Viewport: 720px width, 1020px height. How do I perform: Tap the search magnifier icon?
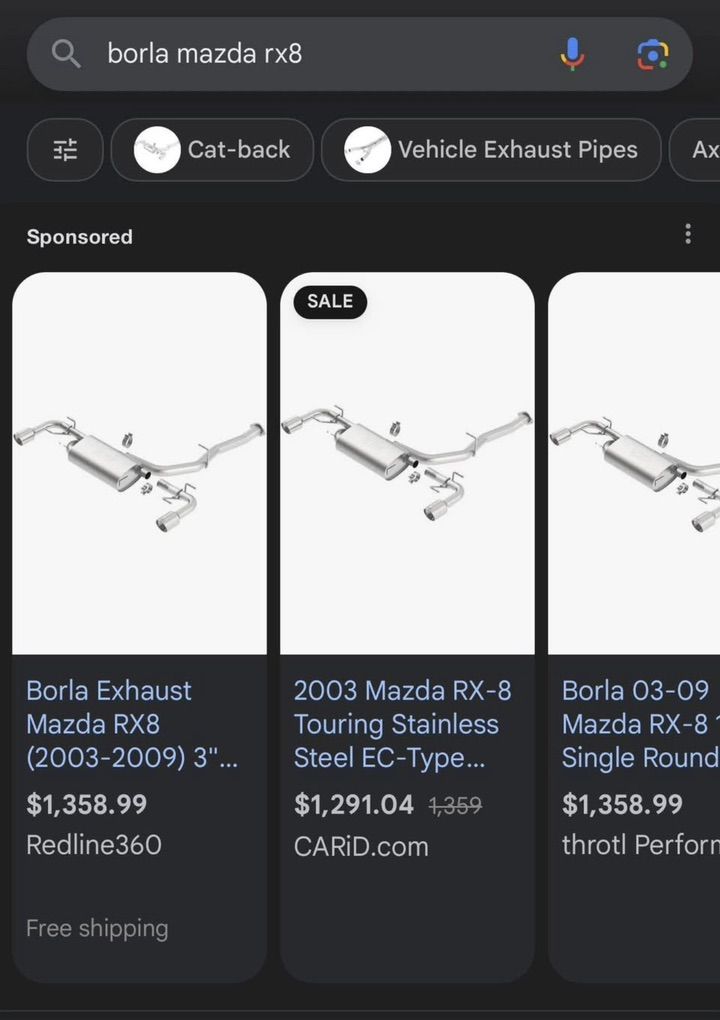click(x=66, y=54)
